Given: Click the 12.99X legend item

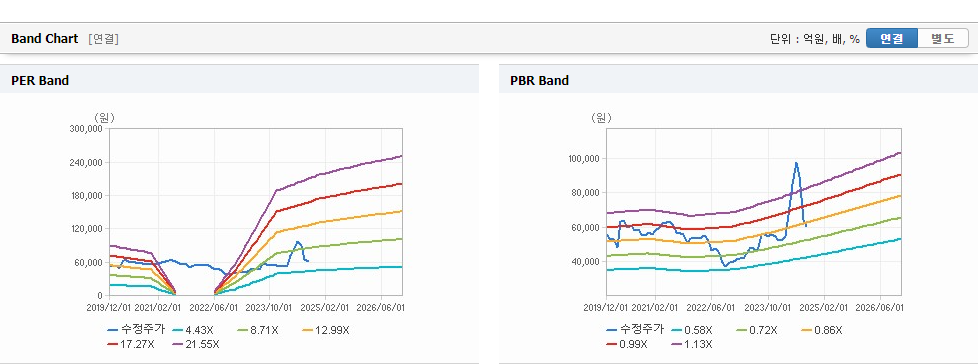Looking at the screenshot, I should (x=326, y=330).
